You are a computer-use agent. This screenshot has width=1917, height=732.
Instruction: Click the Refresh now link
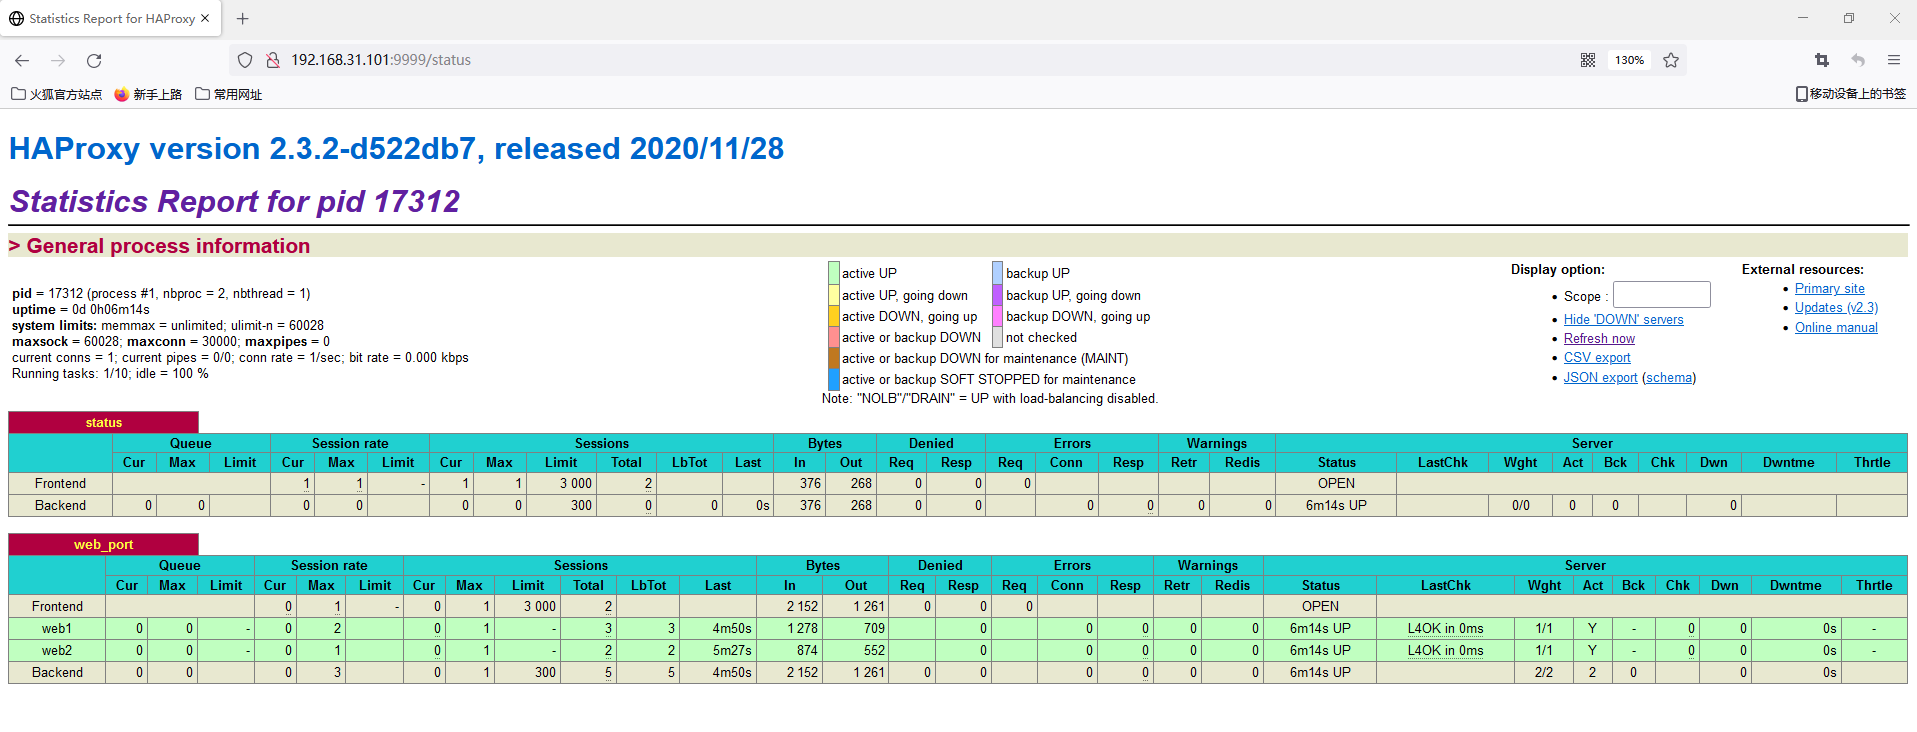pyautogui.click(x=1599, y=338)
